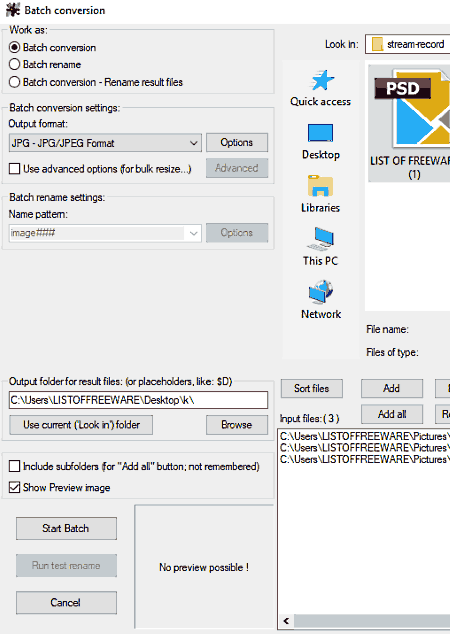Click the Options button beside Name pattern
This screenshot has width=450, height=634.
(x=237, y=232)
